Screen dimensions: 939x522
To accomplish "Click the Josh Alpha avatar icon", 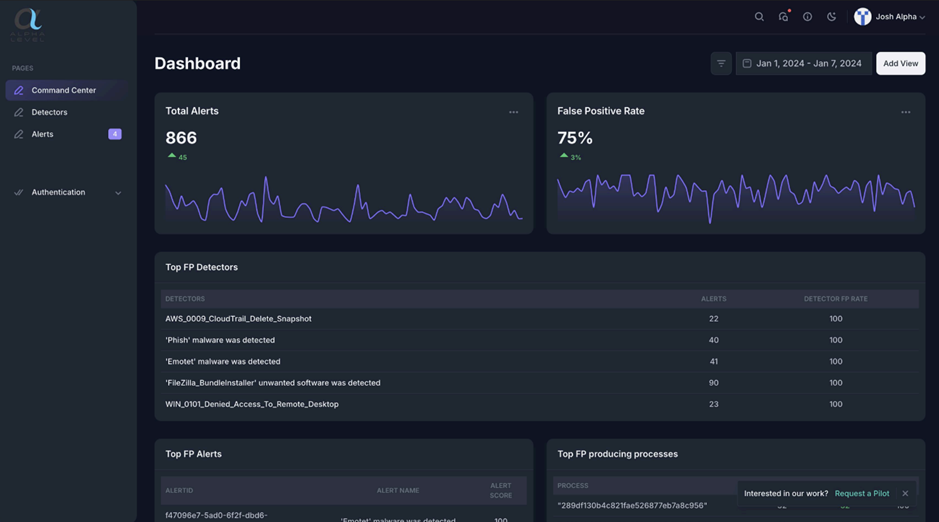I will 862,17.
